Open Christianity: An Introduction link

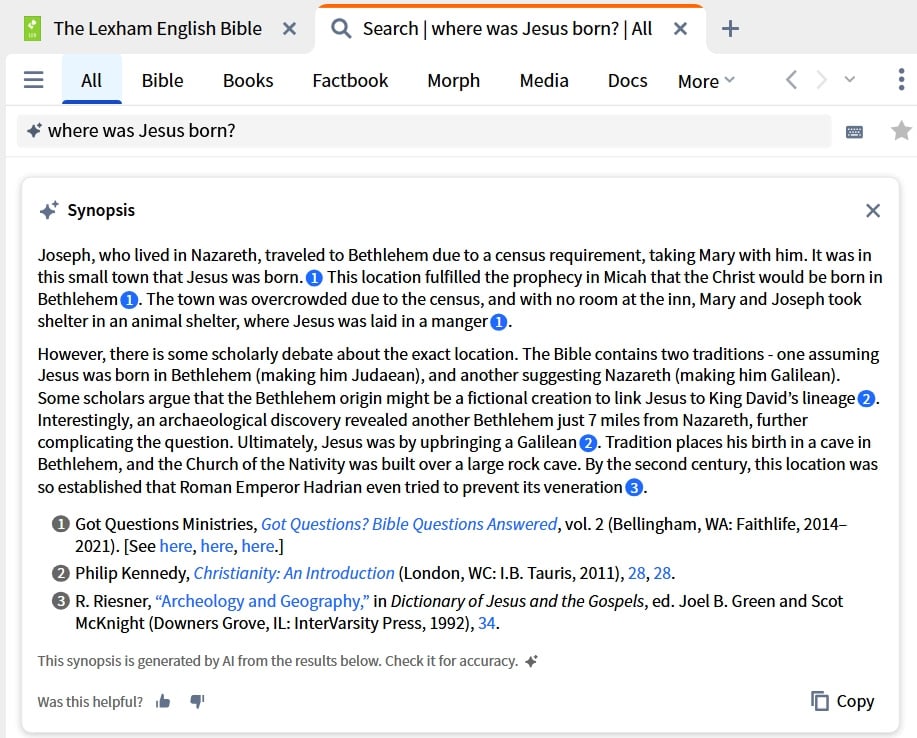pyautogui.click(x=294, y=573)
